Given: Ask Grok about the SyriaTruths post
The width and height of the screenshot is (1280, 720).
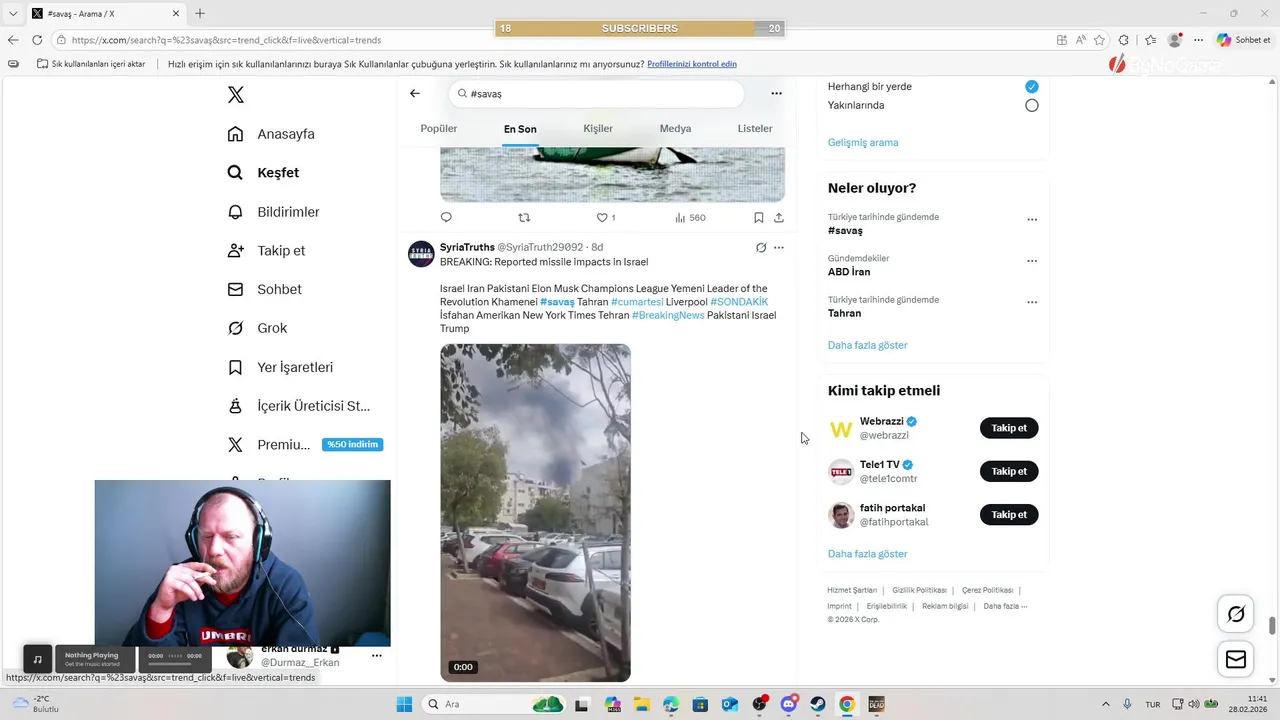Looking at the screenshot, I should click(x=761, y=247).
